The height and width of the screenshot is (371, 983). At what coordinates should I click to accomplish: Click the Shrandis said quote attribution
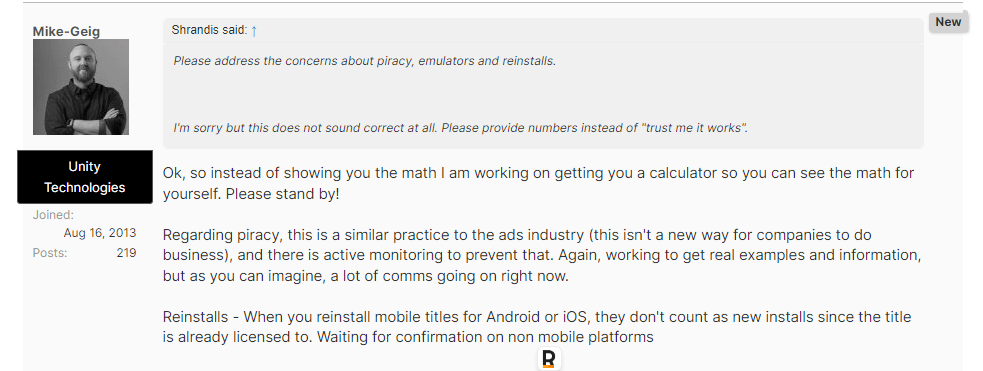[x=209, y=30]
